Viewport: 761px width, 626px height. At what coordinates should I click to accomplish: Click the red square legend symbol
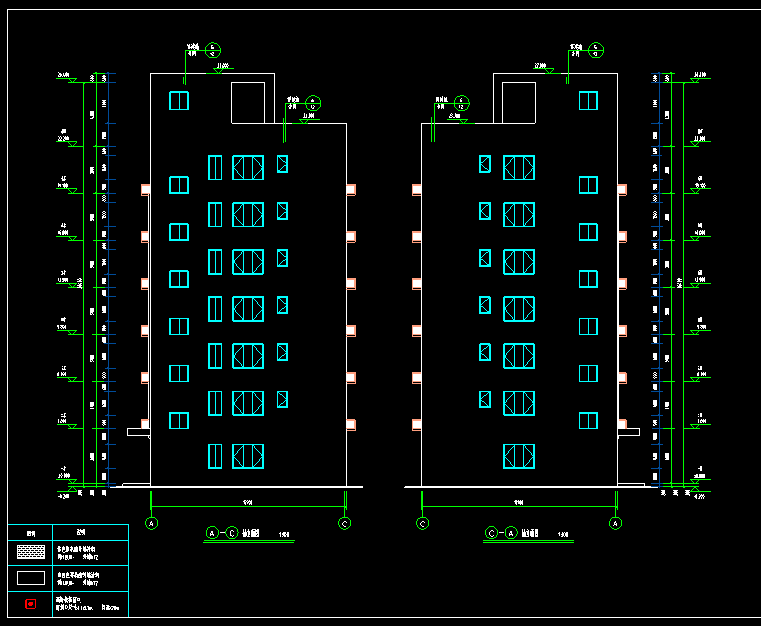[31, 604]
